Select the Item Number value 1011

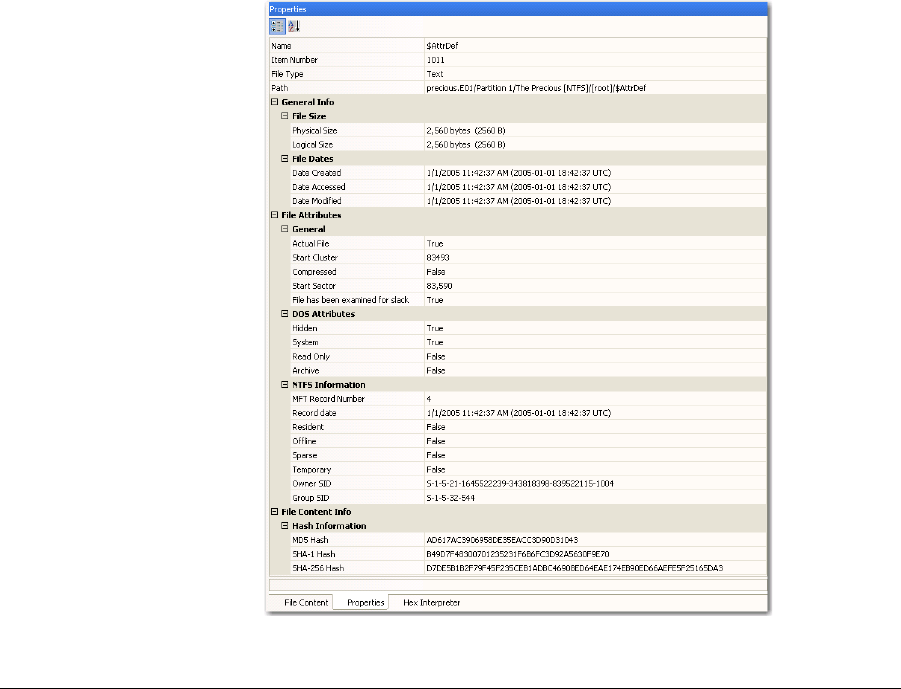click(x=436, y=60)
